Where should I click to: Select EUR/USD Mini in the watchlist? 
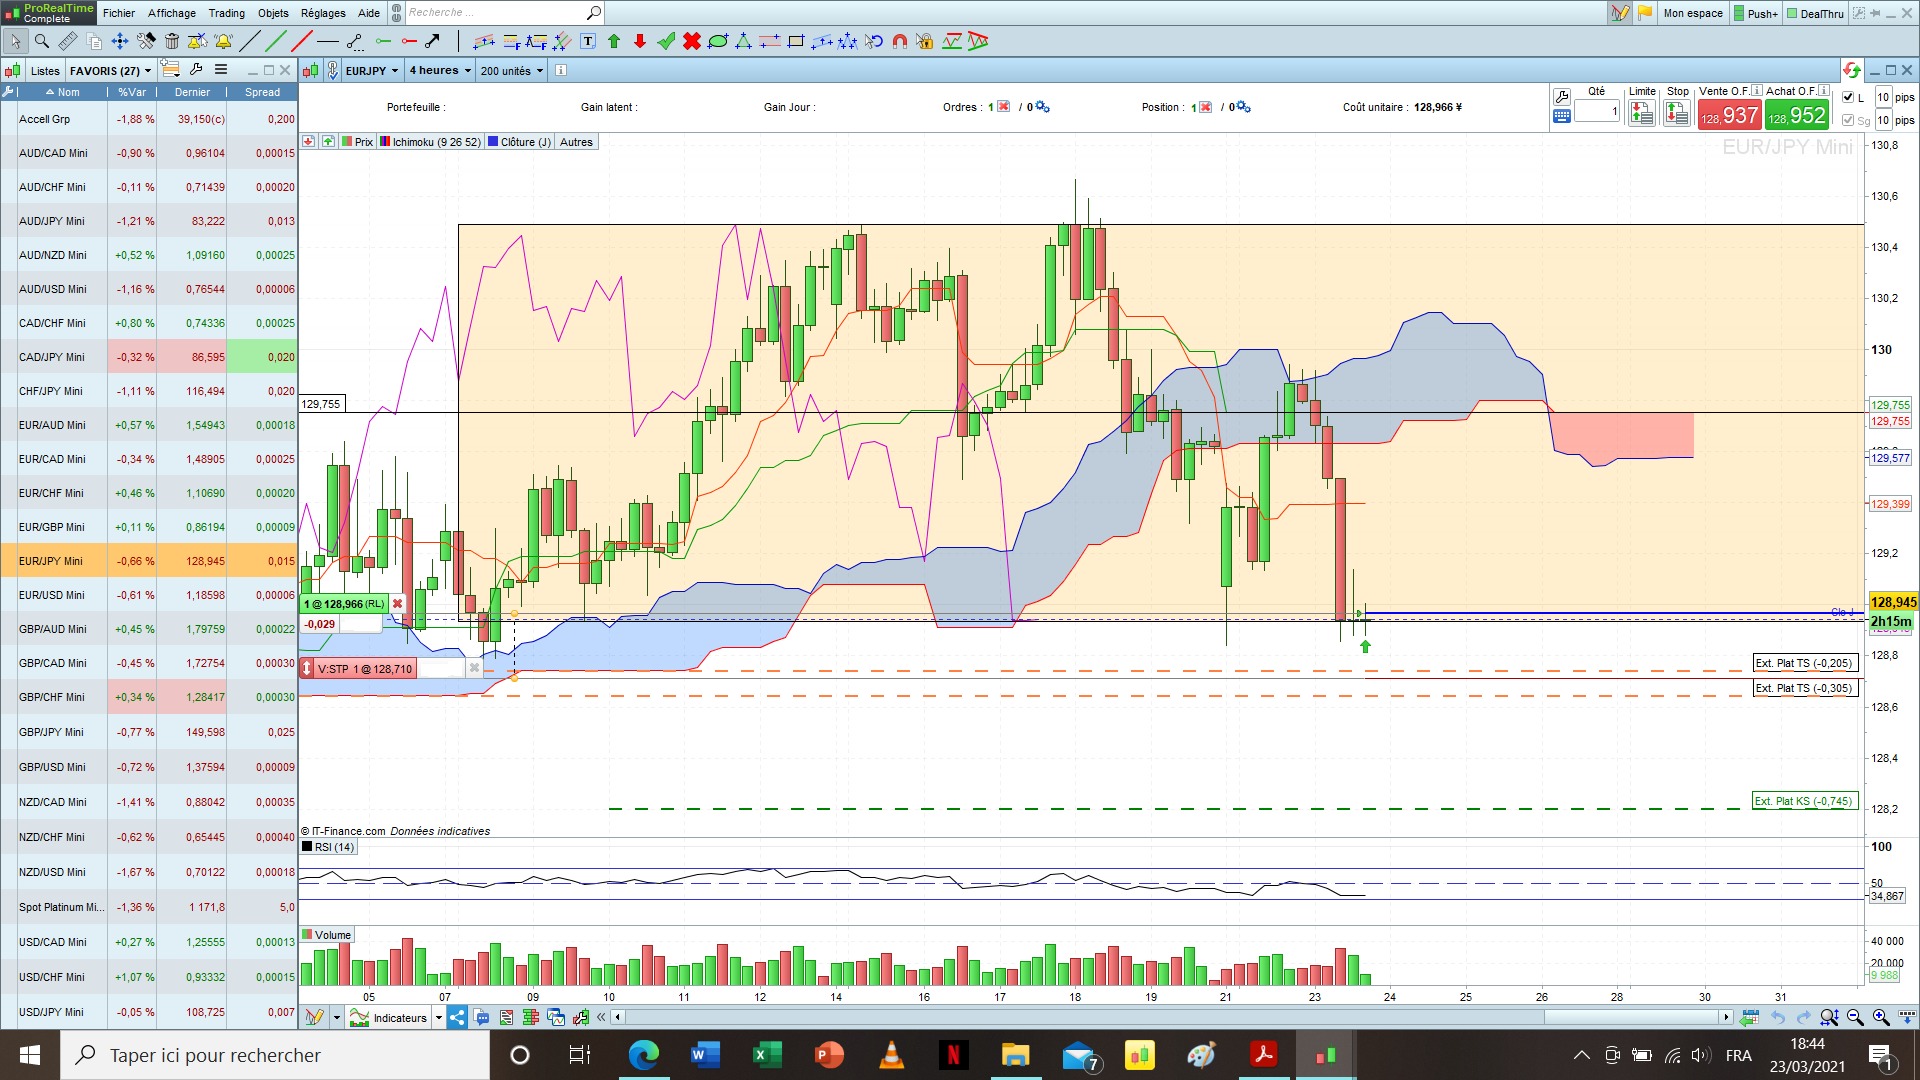(x=52, y=595)
